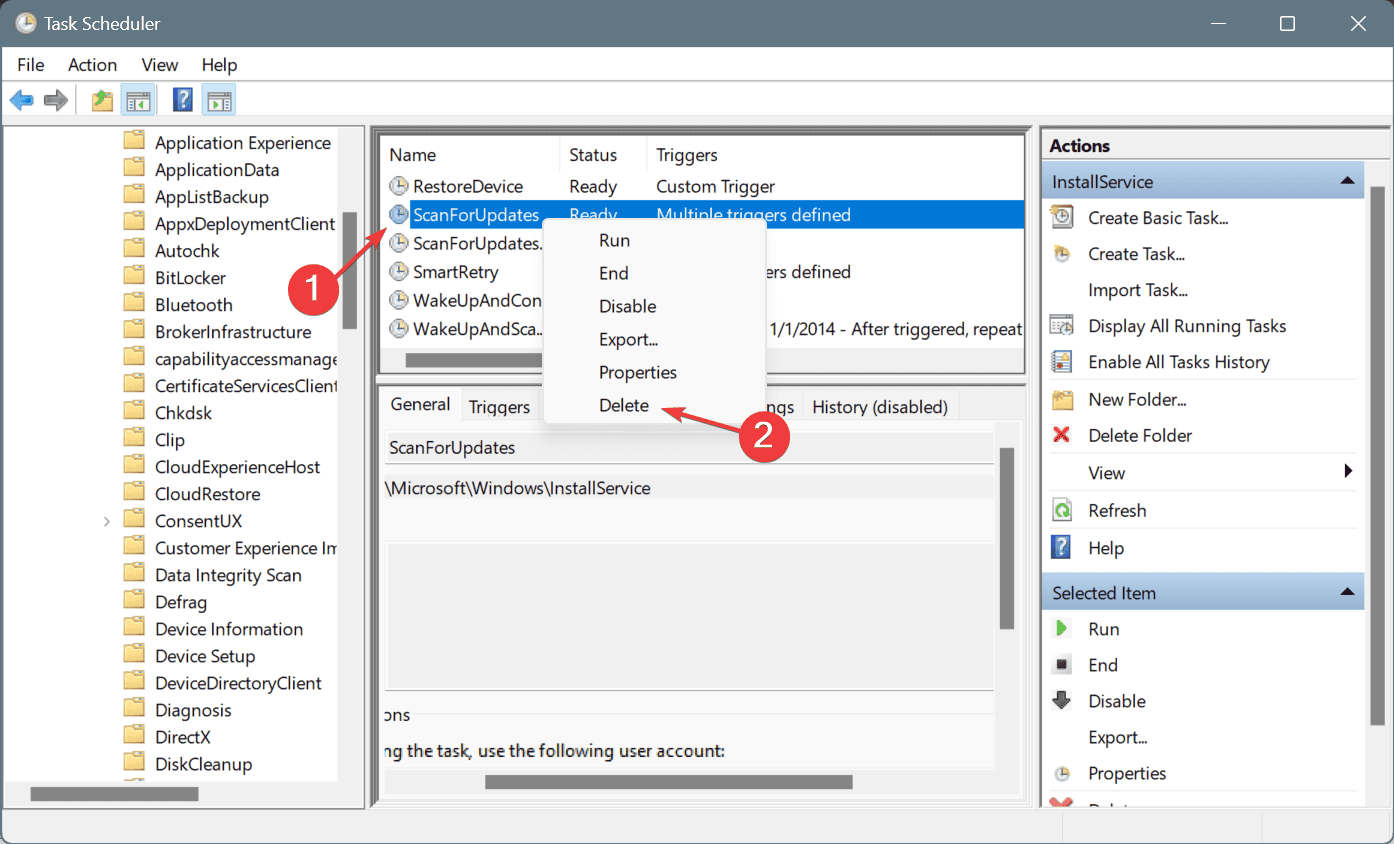The height and width of the screenshot is (844, 1394).
Task: Select the CloudExperienceHost folder
Action: tap(237, 466)
